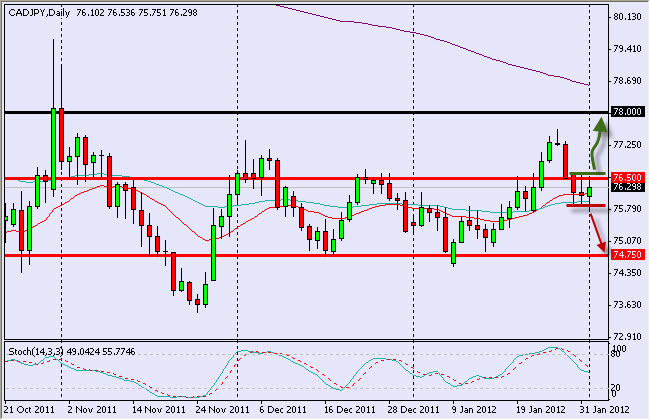Viewport: 650px width, 420px height.
Task: Click the 31 Jan 2012 date label
Action: pyautogui.click(x=604, y=410)
